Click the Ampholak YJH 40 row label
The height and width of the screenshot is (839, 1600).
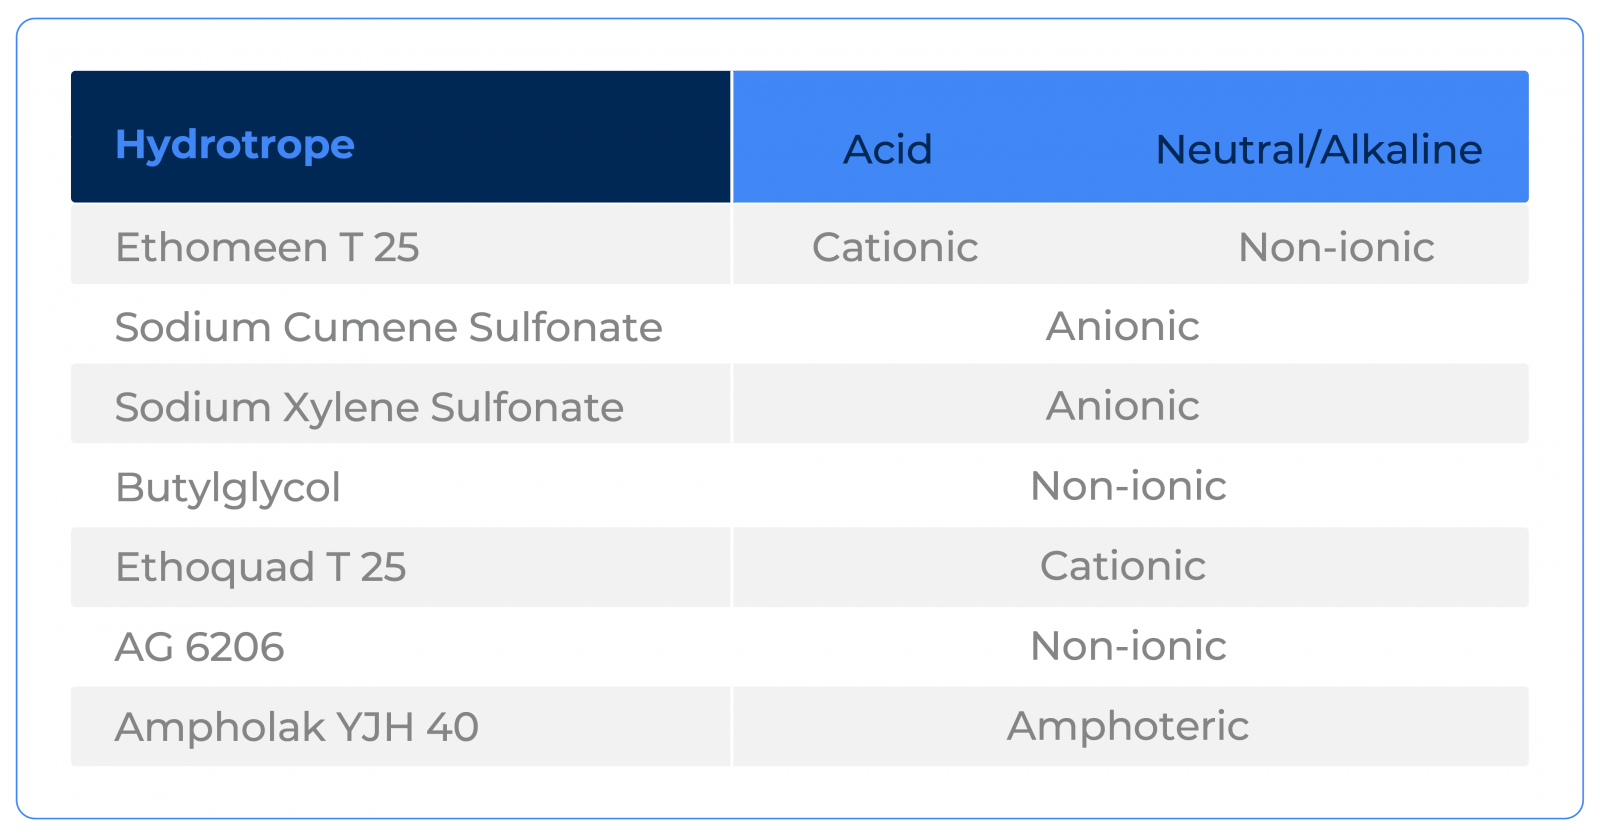297,727
